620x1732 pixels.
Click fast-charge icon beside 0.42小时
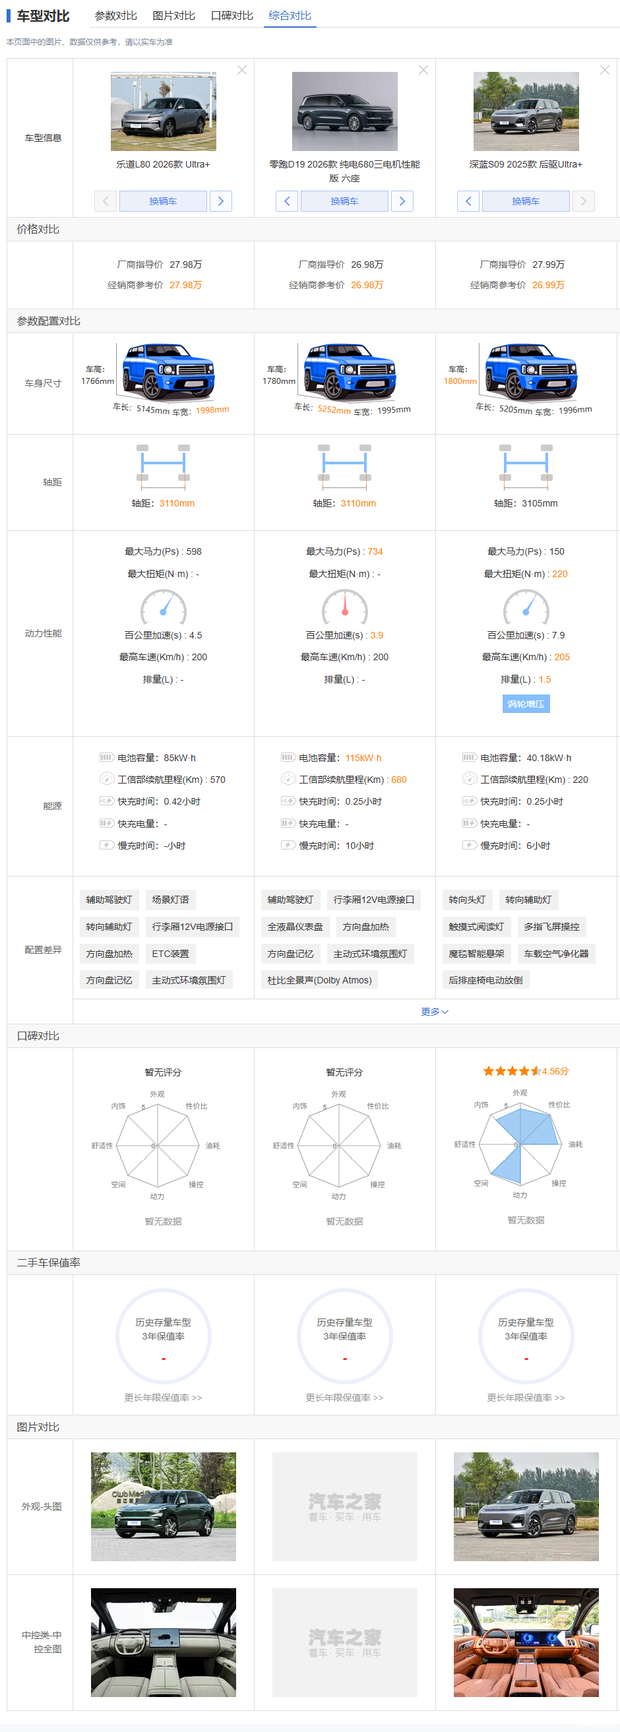(x=106, y=801)
